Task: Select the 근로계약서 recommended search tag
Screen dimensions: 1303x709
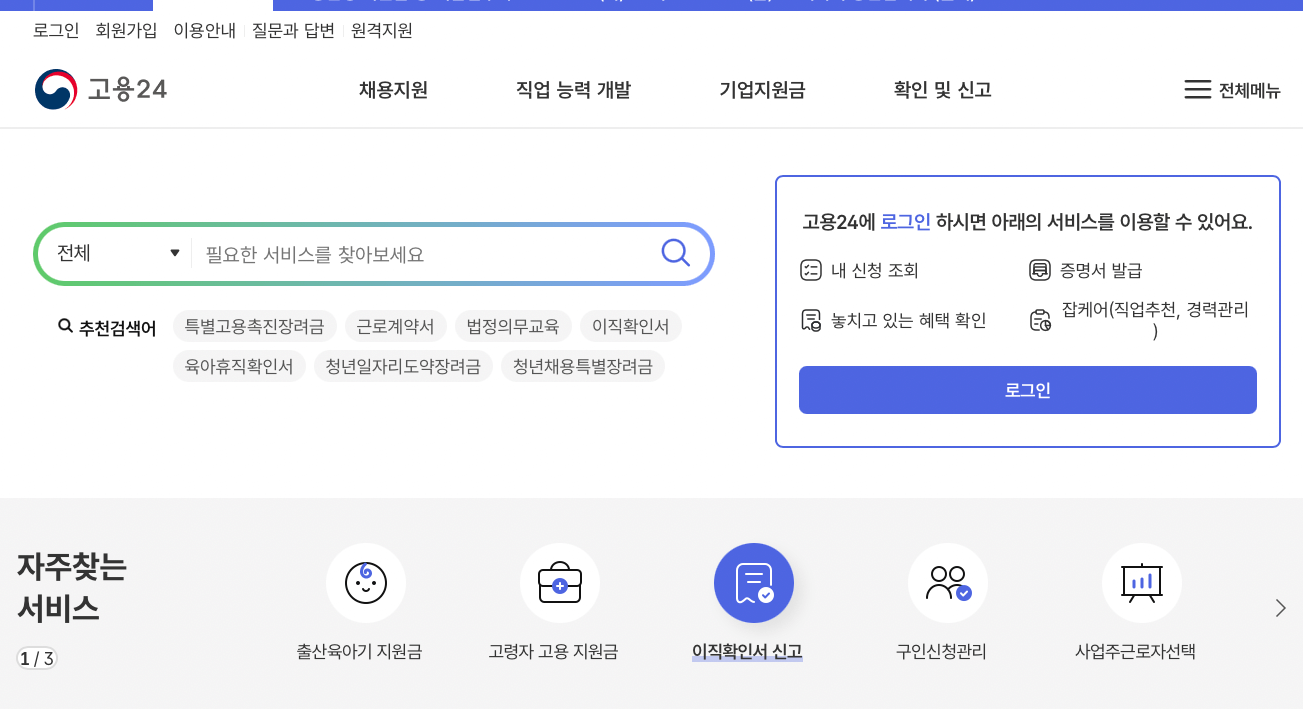Action: pyautogui.click(x=396, y=326)
